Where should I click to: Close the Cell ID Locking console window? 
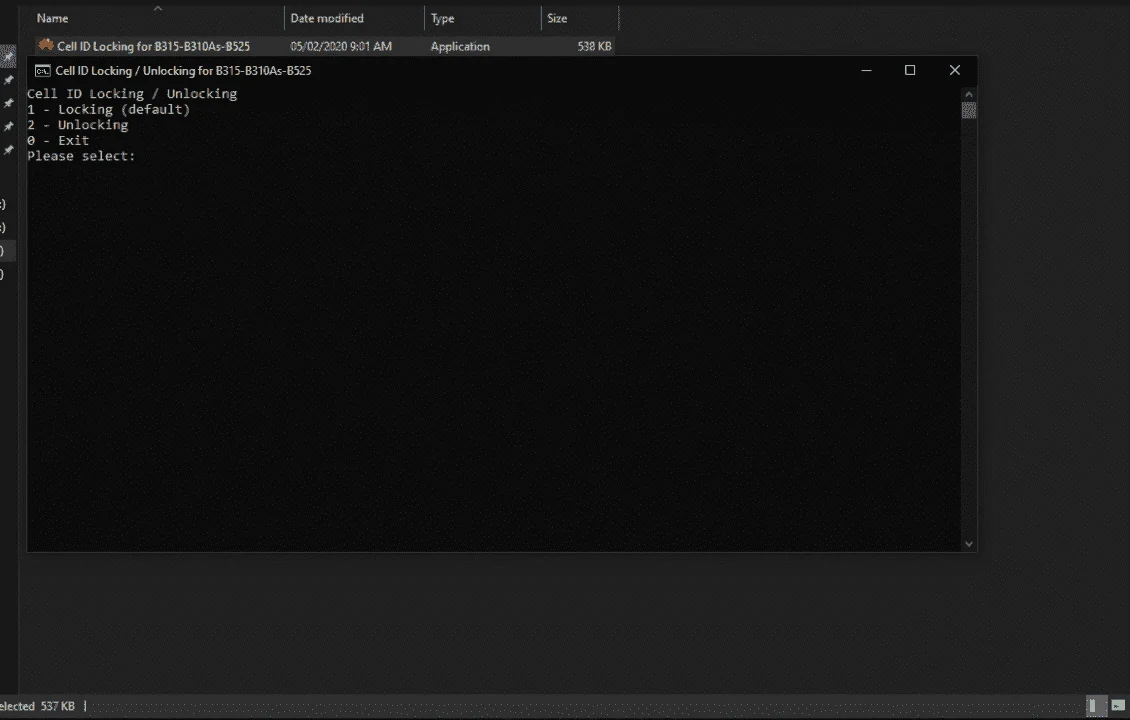(x=955, y=70)
